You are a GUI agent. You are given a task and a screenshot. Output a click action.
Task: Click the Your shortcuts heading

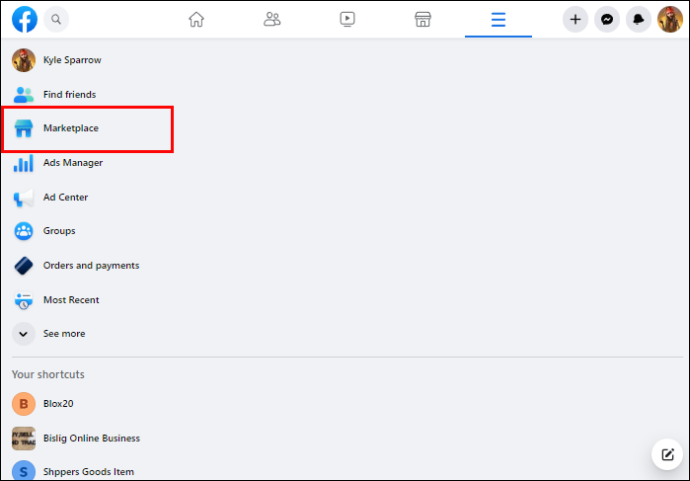(x=48, y=375)
